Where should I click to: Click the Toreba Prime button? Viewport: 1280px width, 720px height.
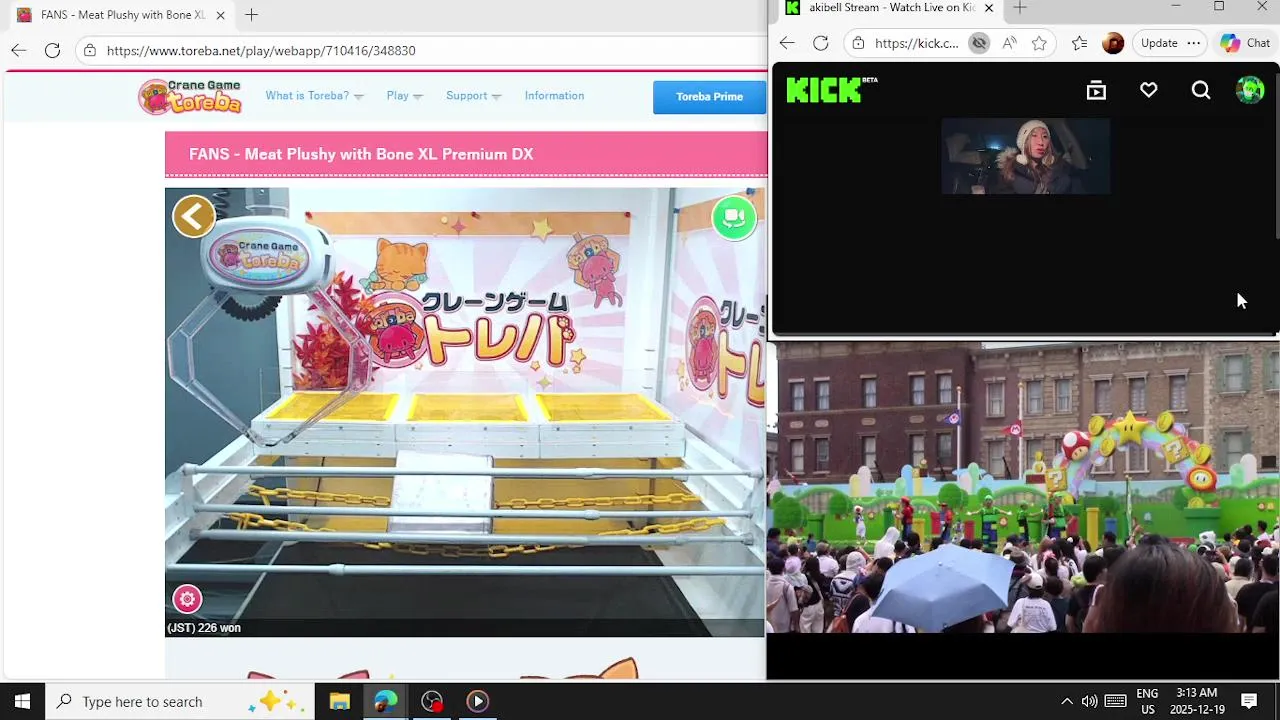point(709,97)
